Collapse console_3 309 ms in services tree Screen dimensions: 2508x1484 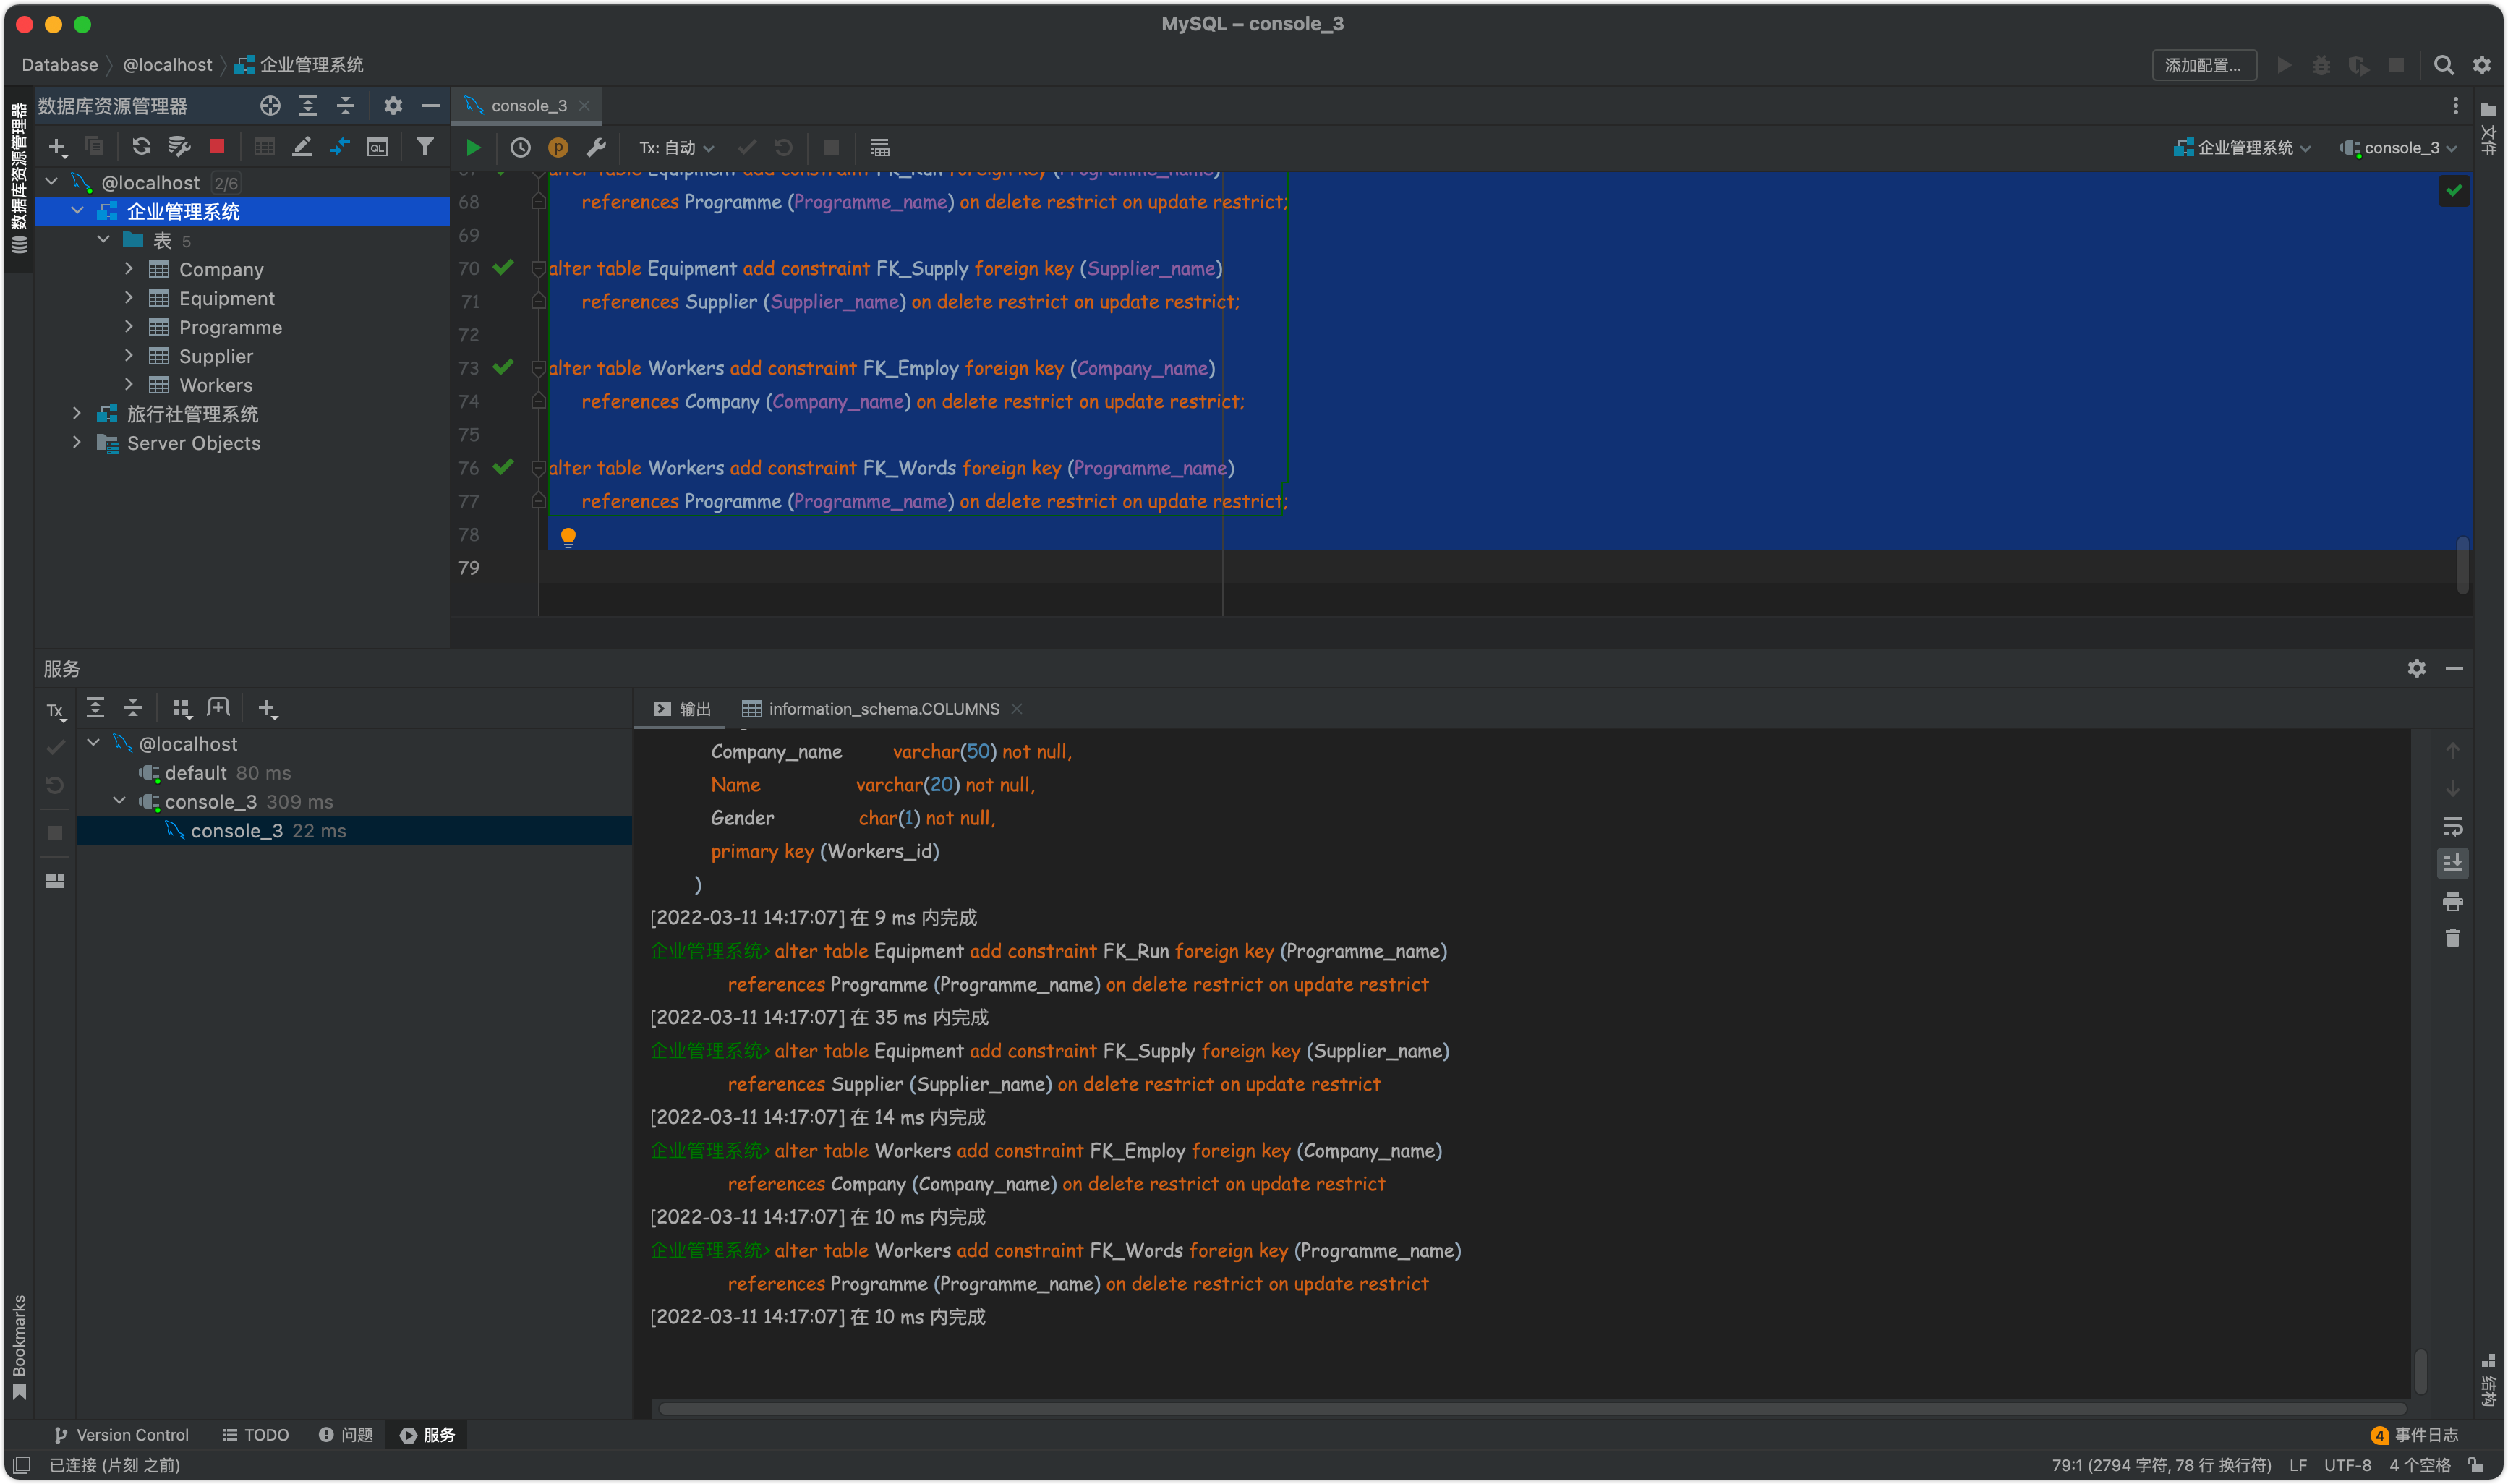tap(120, 802)
